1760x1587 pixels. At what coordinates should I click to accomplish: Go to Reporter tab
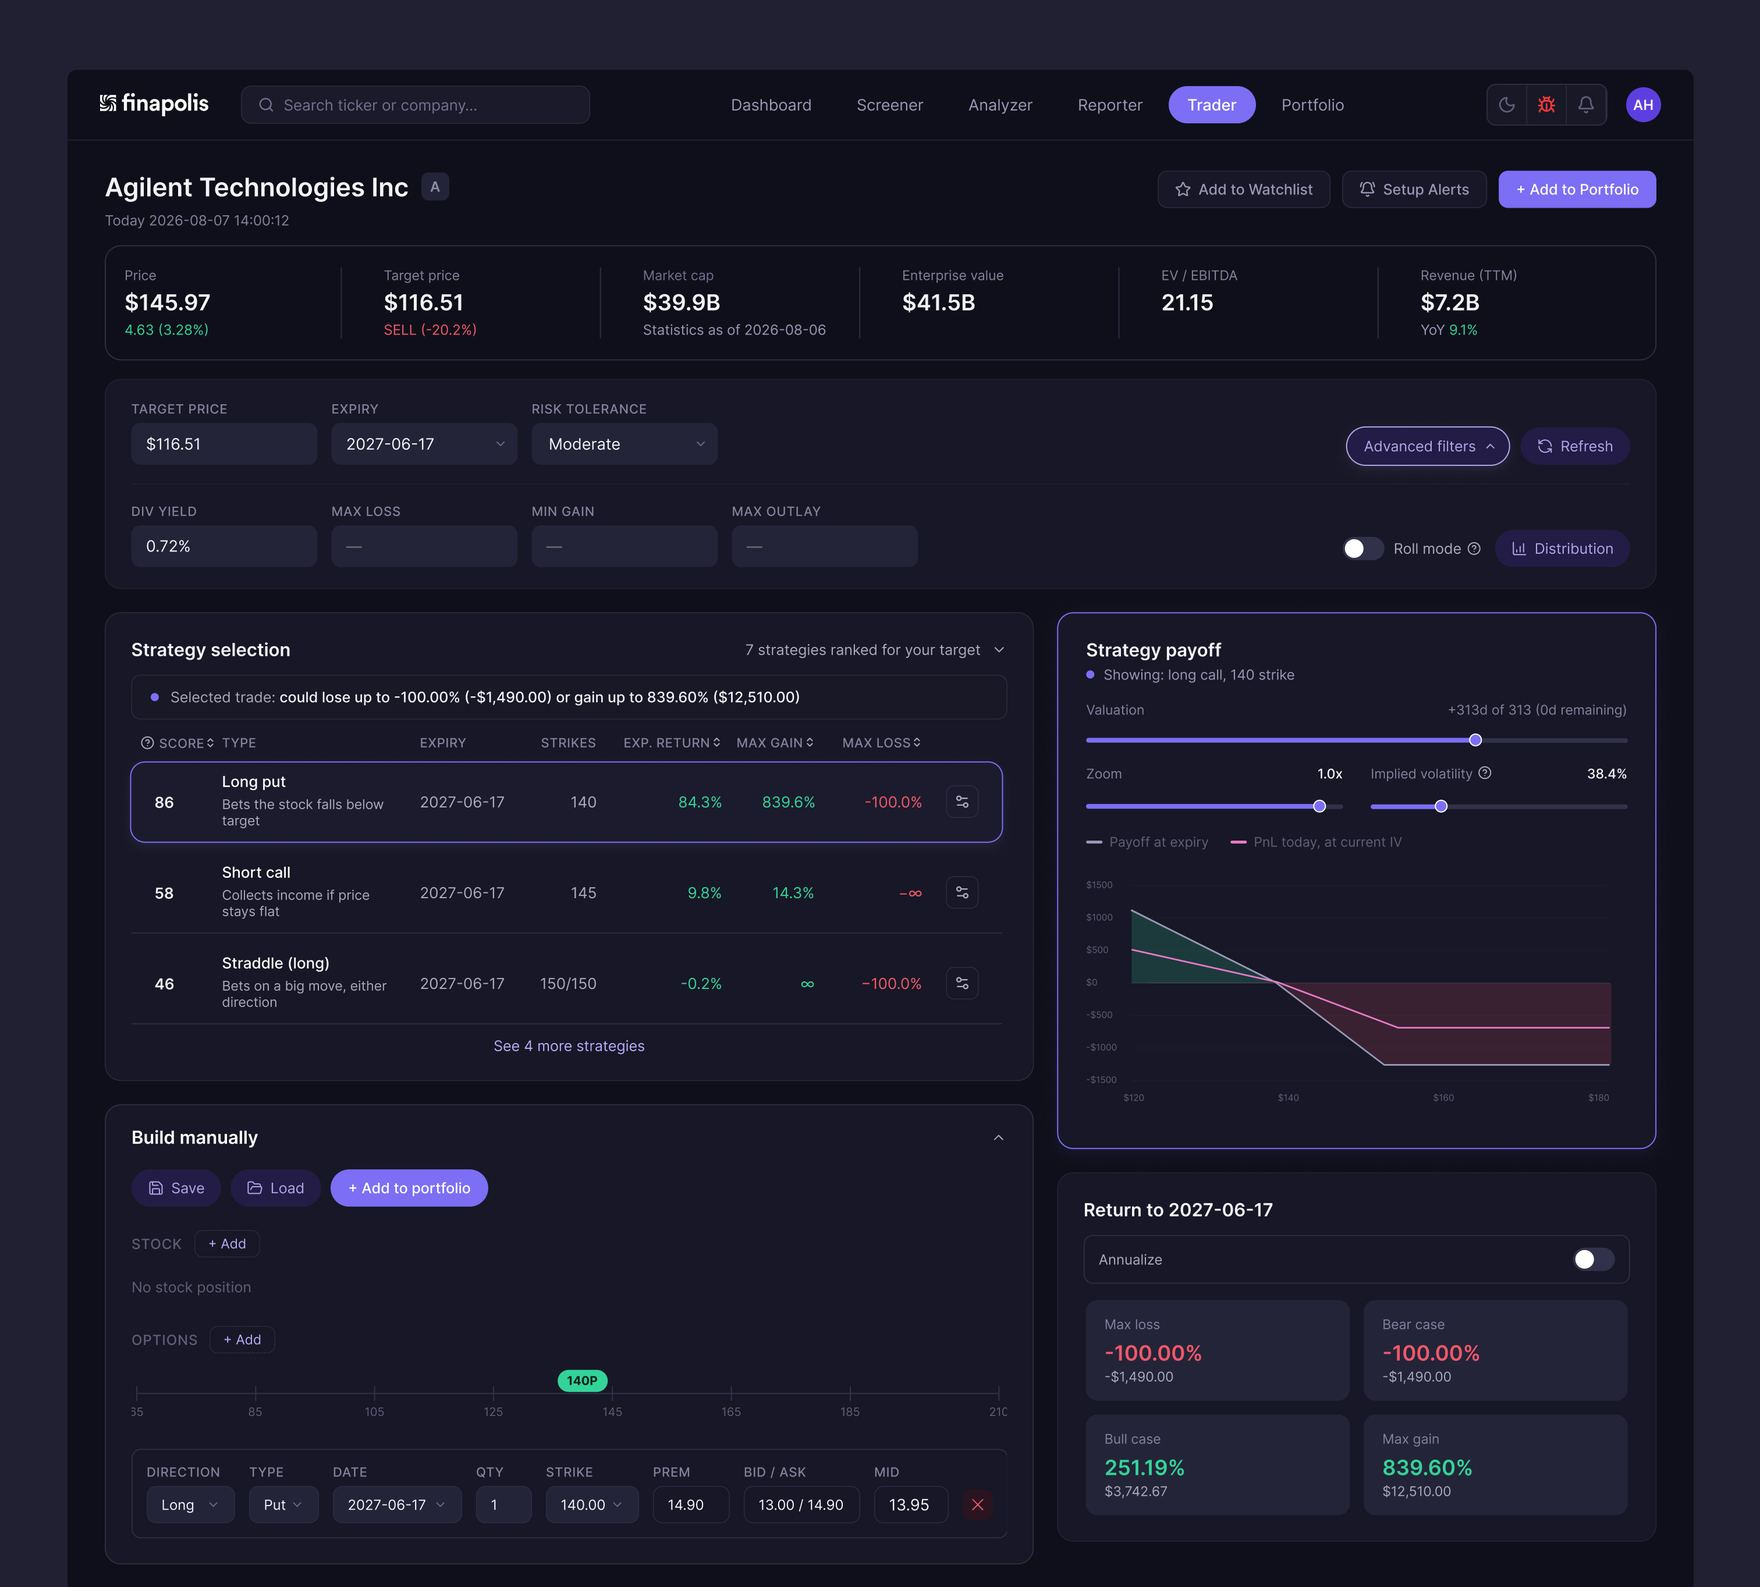1110,105
